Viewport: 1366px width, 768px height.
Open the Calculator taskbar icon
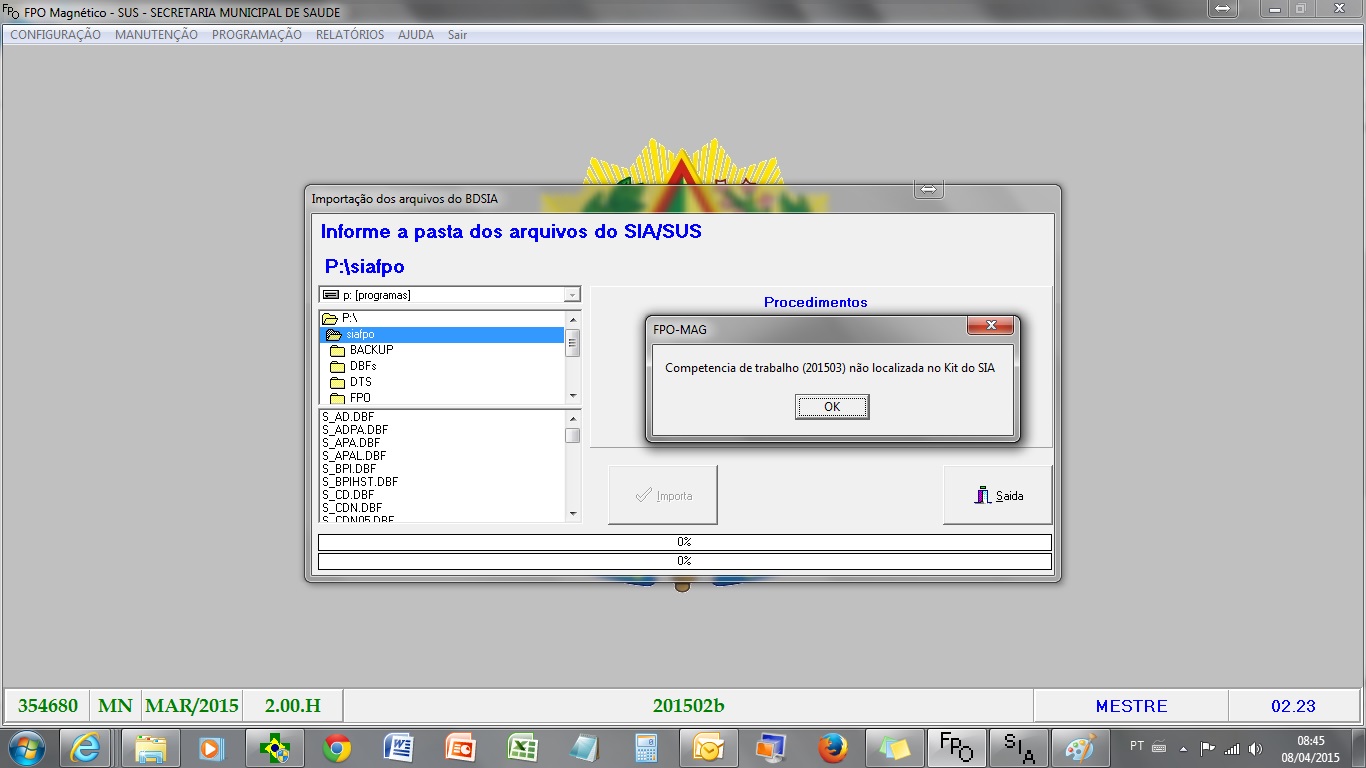[x=646, y=747]
